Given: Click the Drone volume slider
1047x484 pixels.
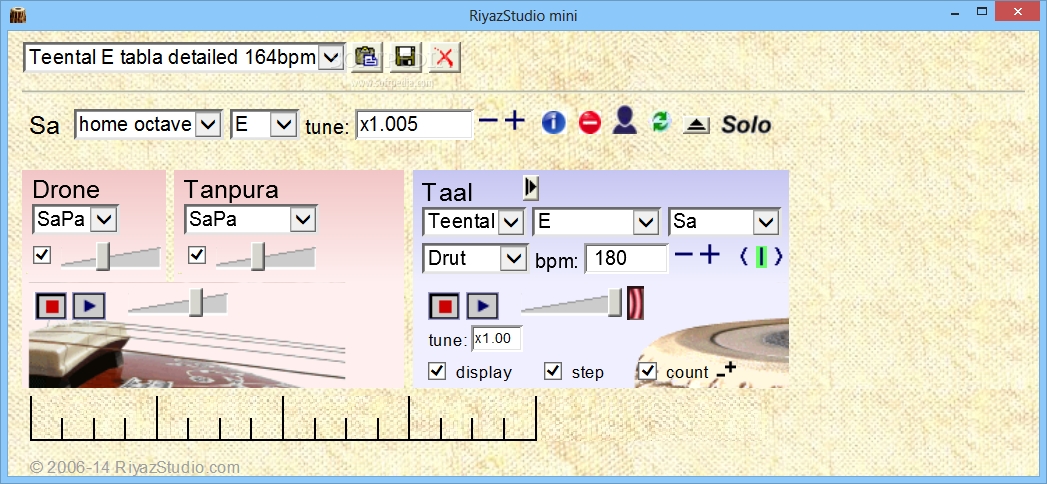Looking at the screenshot, I should (111, 257).
